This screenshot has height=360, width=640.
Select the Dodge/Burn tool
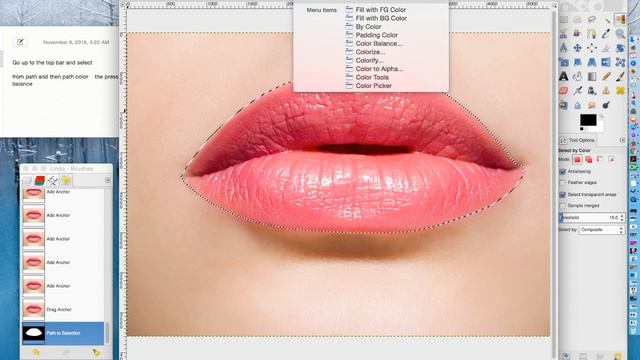[x=606, y=105]
